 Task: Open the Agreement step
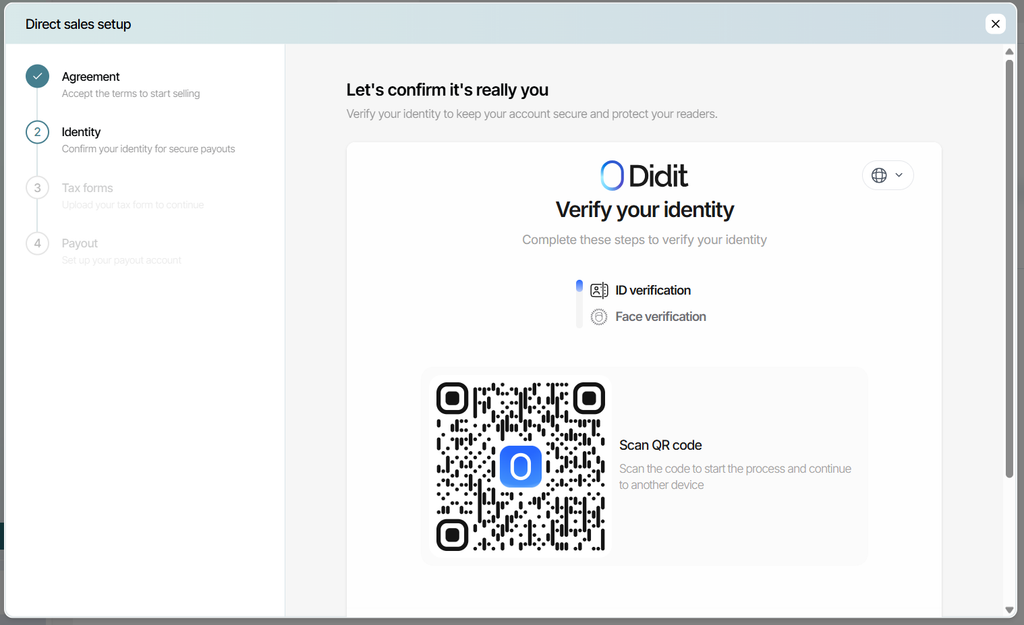coord(91,76)
